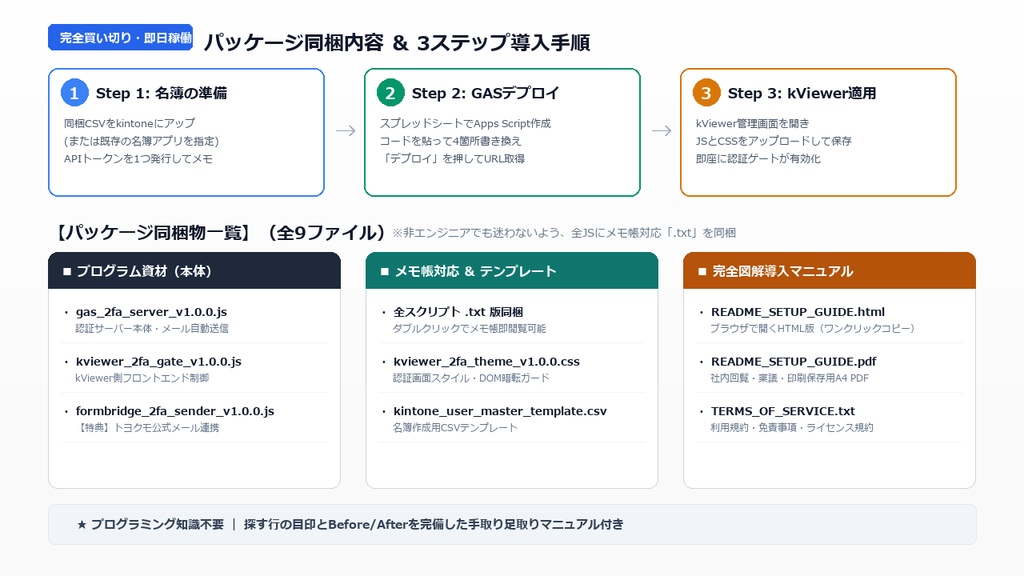1024x576 pixels.
Task: Select file formbridge_2fa_sender_v1.0.0.js
Action: tap(175, 411)
